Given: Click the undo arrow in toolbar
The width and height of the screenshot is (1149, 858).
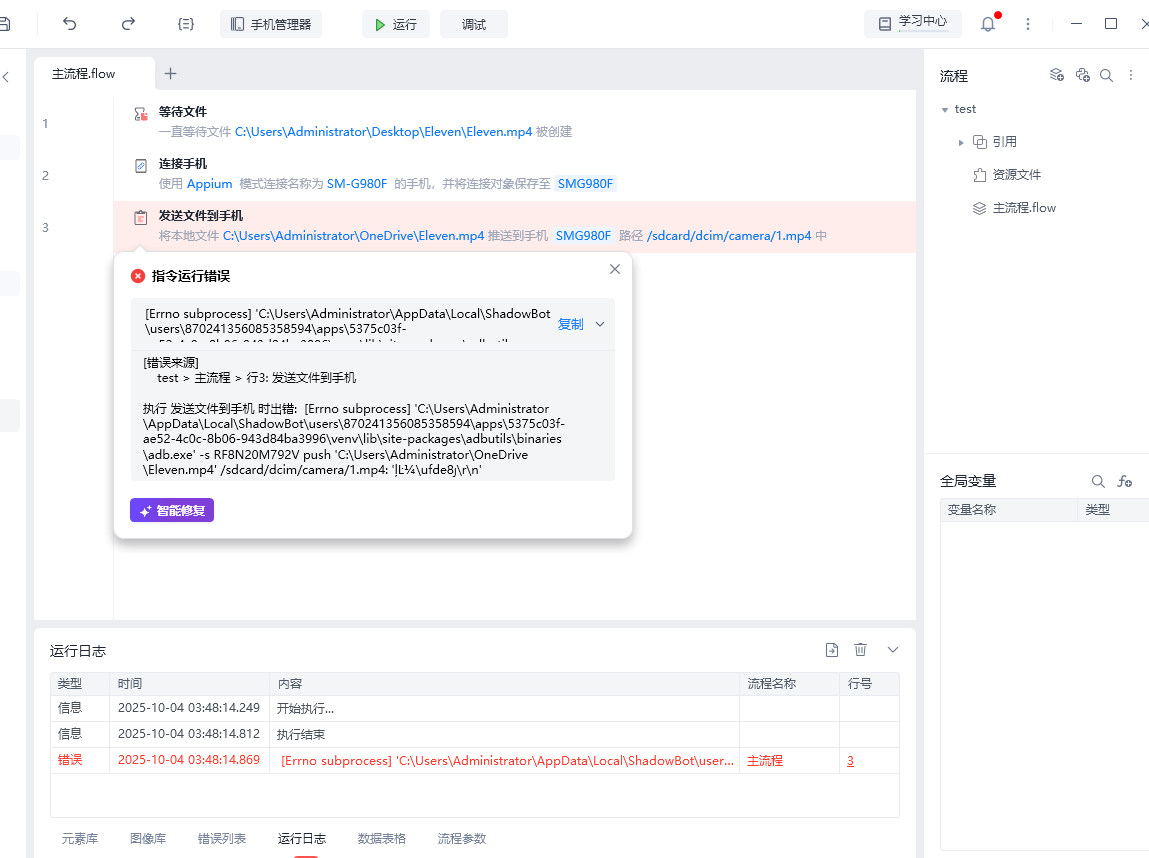Looking at the screenshot, I should 70,24.
